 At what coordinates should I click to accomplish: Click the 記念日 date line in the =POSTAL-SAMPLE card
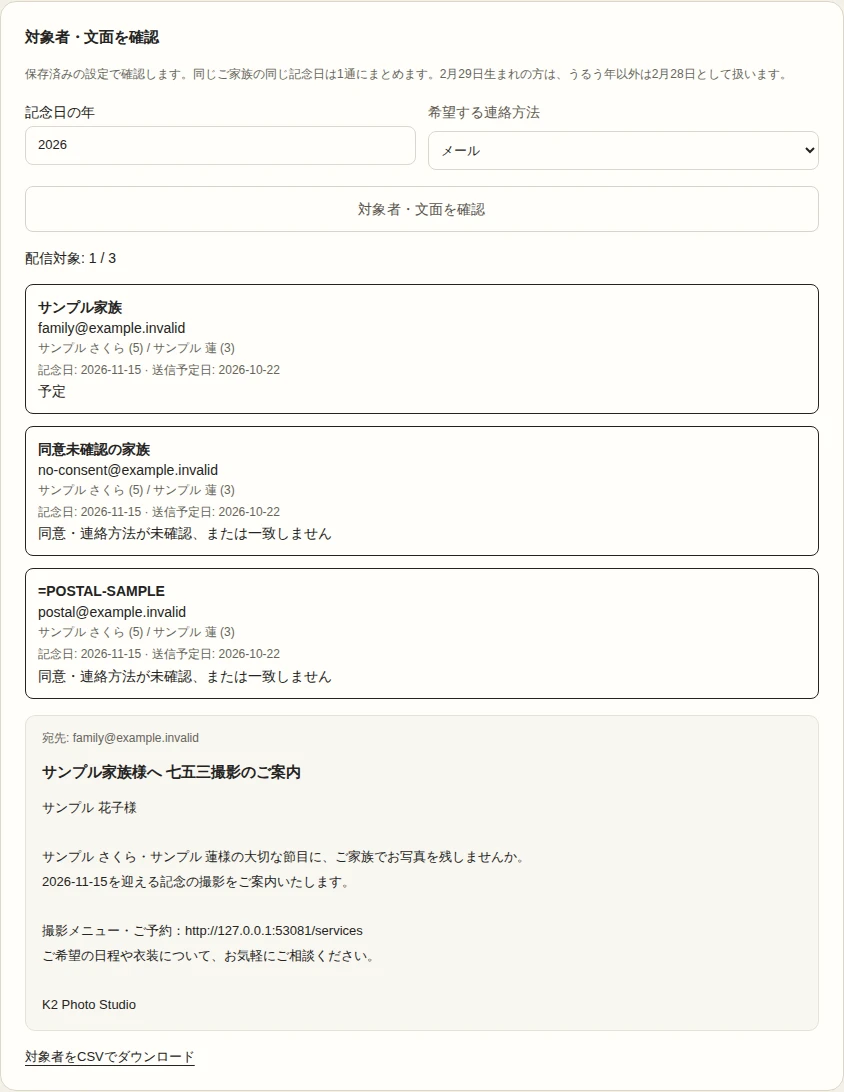coord(159,654)
